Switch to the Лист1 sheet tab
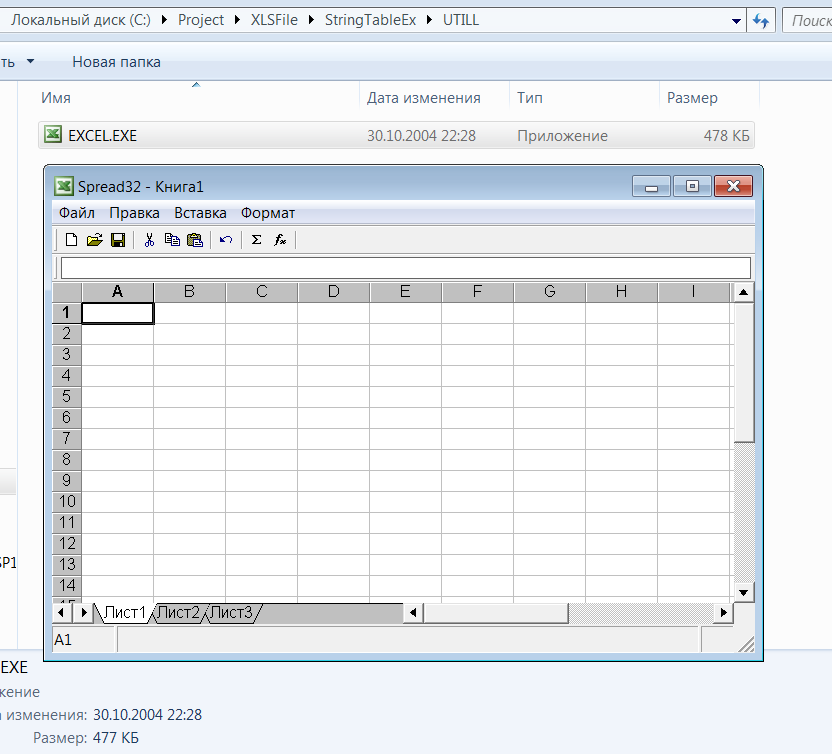This screenshot has height=754, width=832. [x=125, y=613]
